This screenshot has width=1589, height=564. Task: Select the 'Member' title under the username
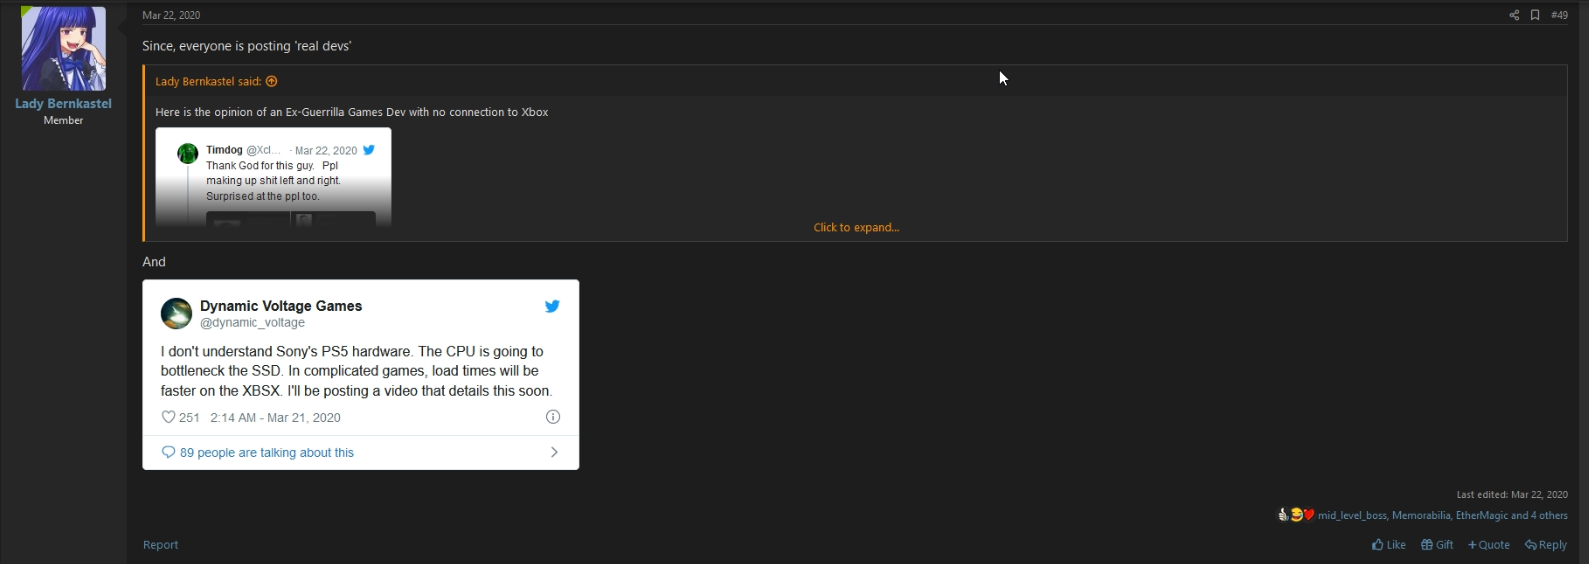(63, 120)
